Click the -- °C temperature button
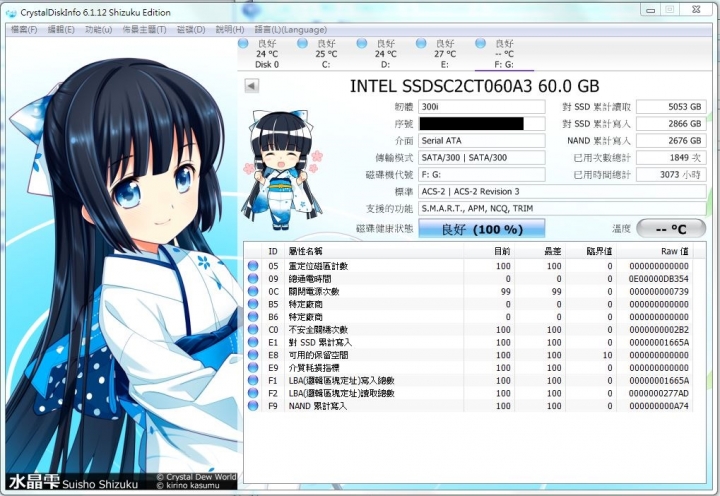 (x=671, y=229)
